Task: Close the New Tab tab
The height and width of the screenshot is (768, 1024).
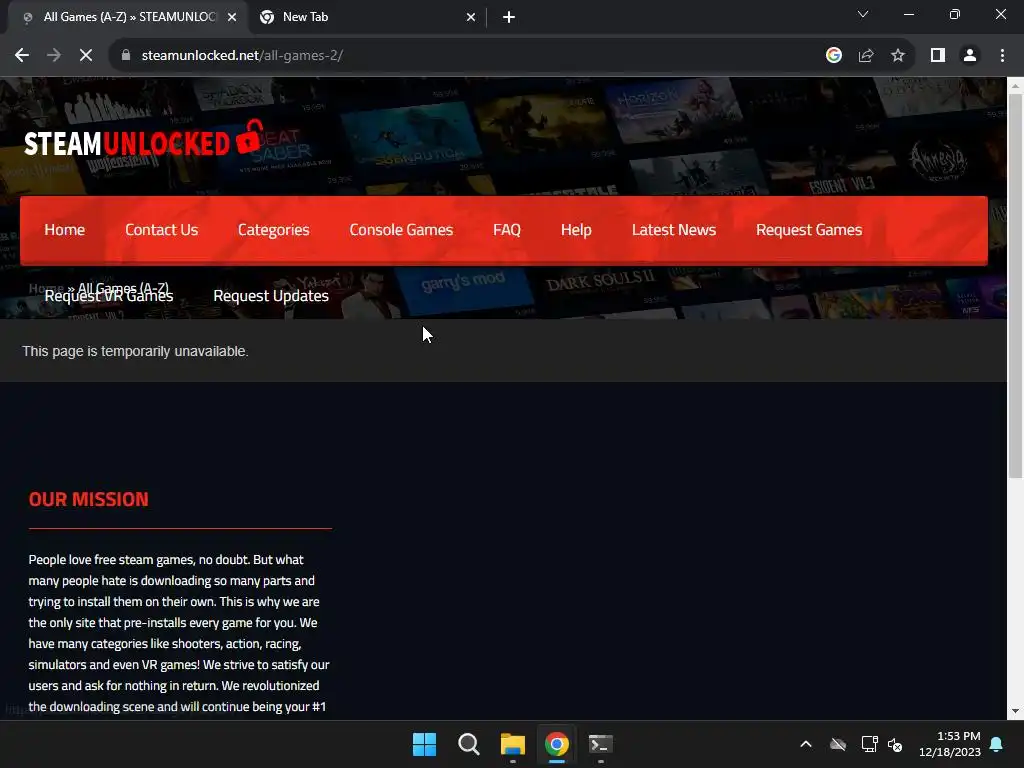Action: 471,18
